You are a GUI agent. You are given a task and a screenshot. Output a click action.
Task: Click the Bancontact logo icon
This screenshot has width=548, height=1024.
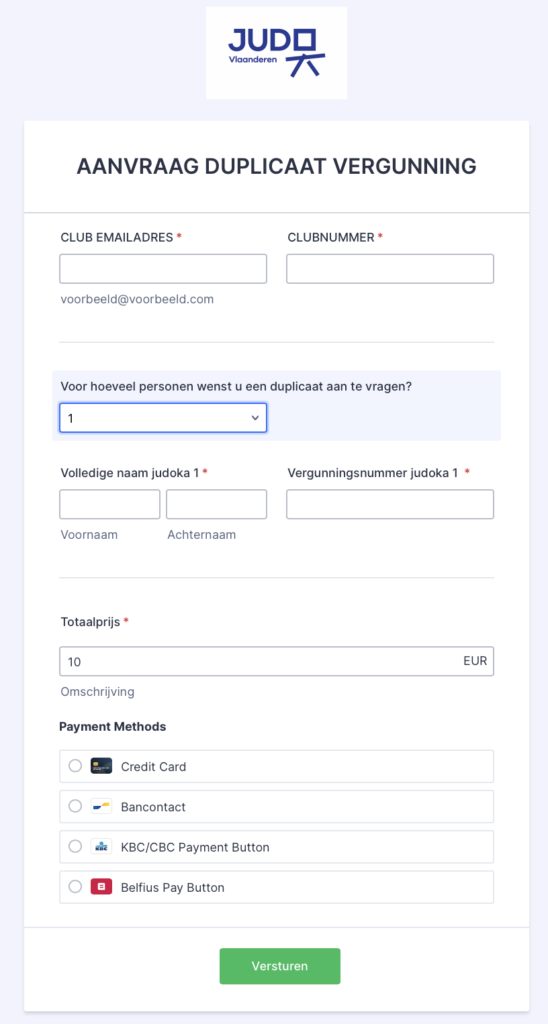click(101, 807)
